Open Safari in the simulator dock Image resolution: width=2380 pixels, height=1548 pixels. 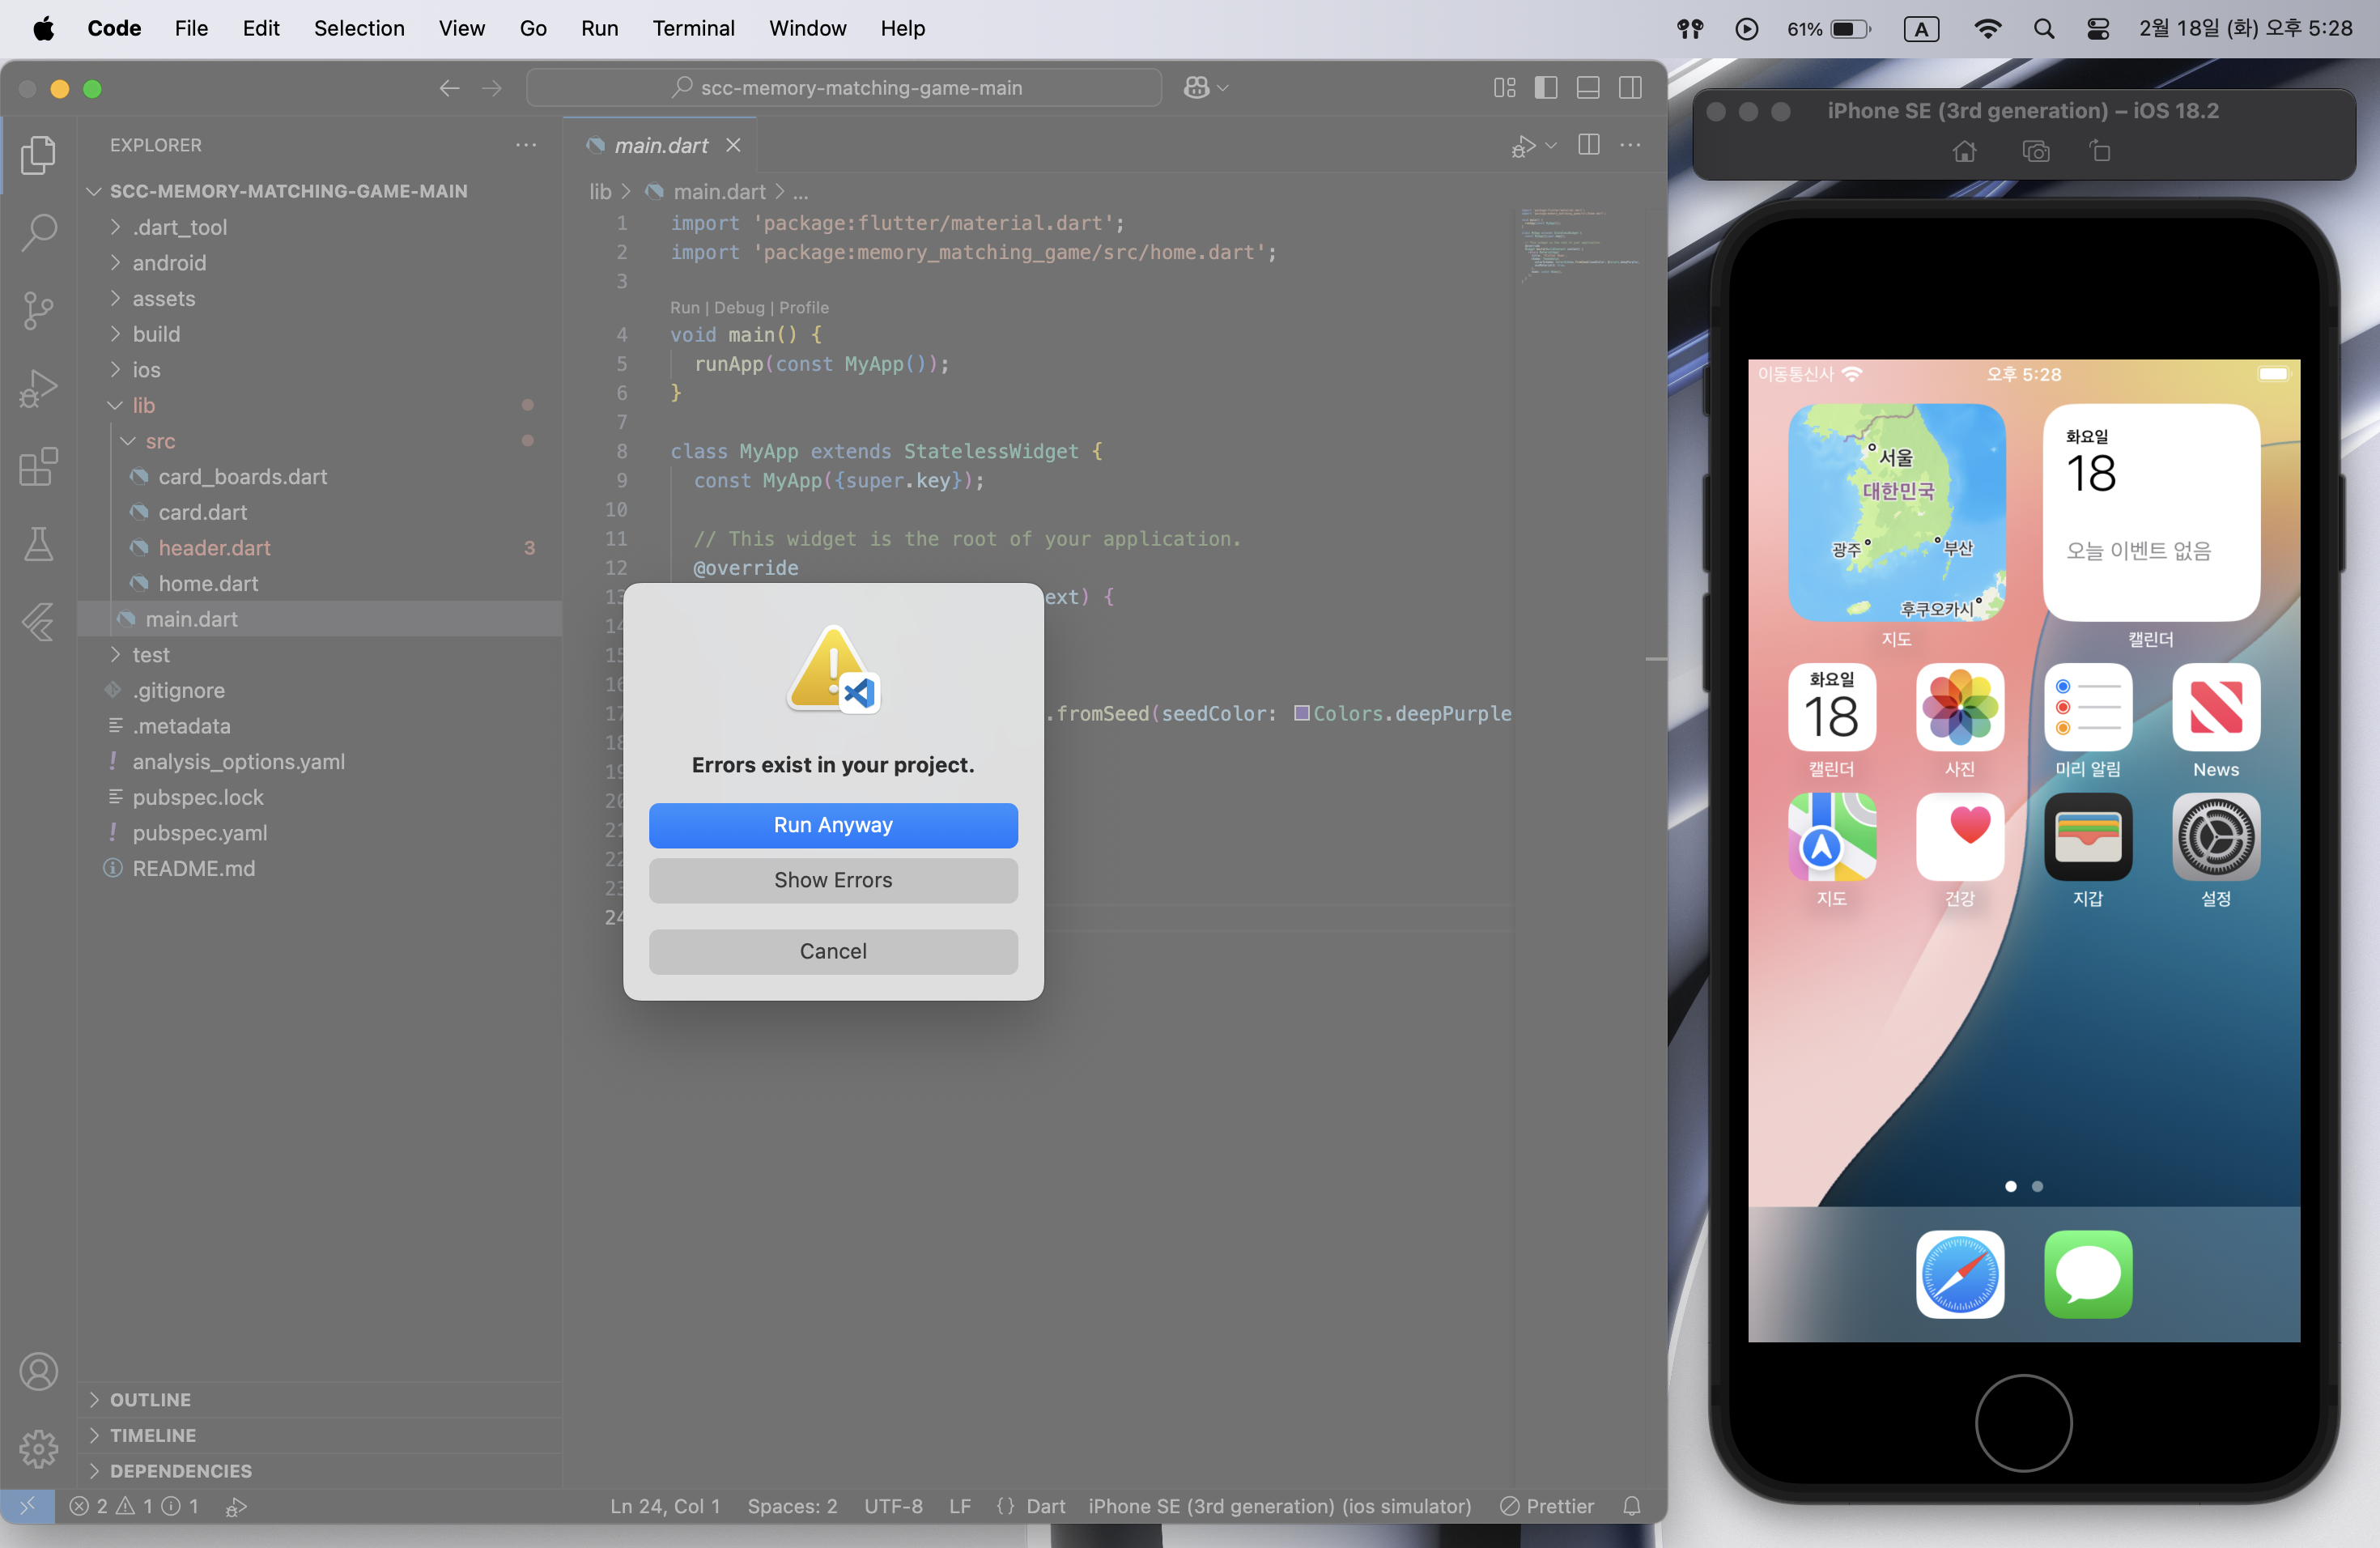coord(1960,1275)
